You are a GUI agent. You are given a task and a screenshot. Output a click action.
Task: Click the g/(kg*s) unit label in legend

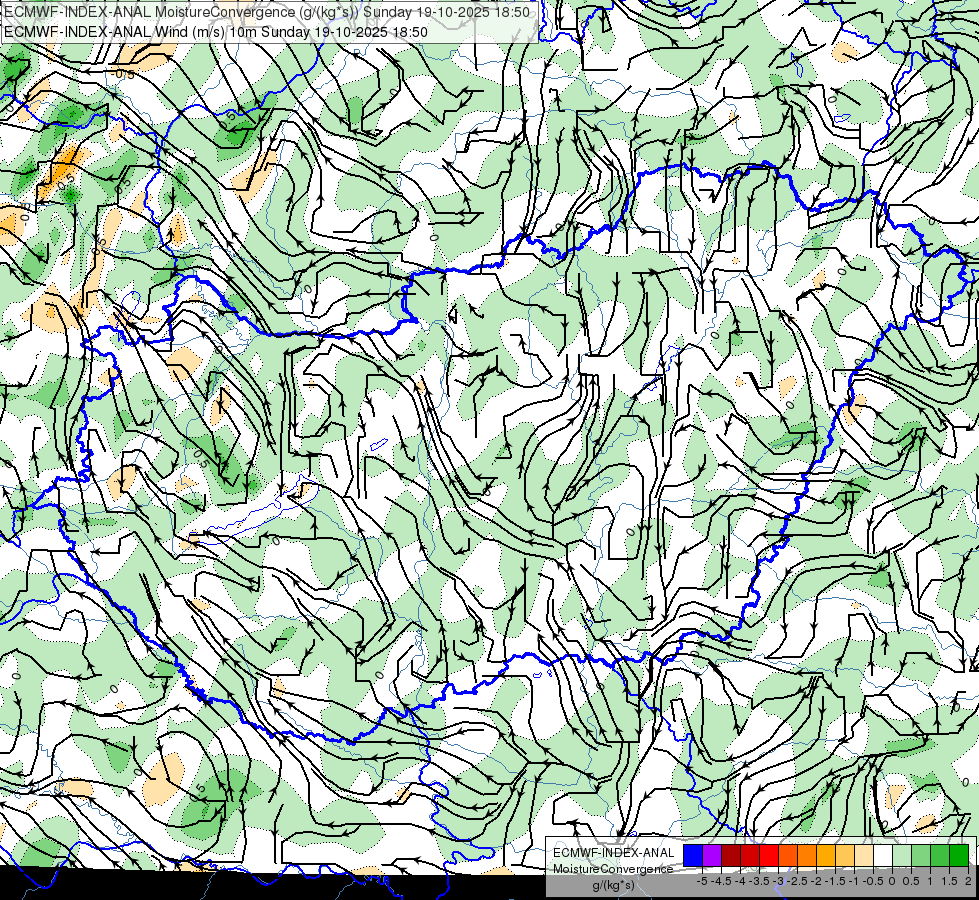614,886
